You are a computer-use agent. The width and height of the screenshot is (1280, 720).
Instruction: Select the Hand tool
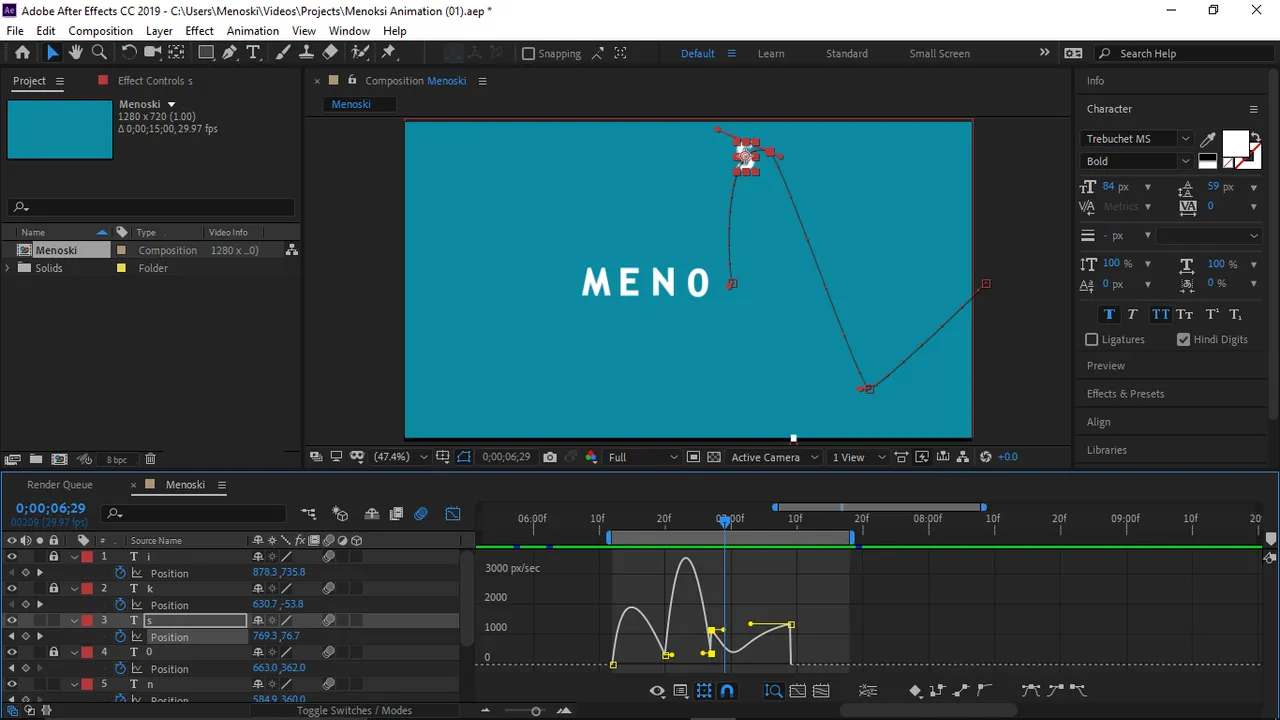click(x=75, y=53)
